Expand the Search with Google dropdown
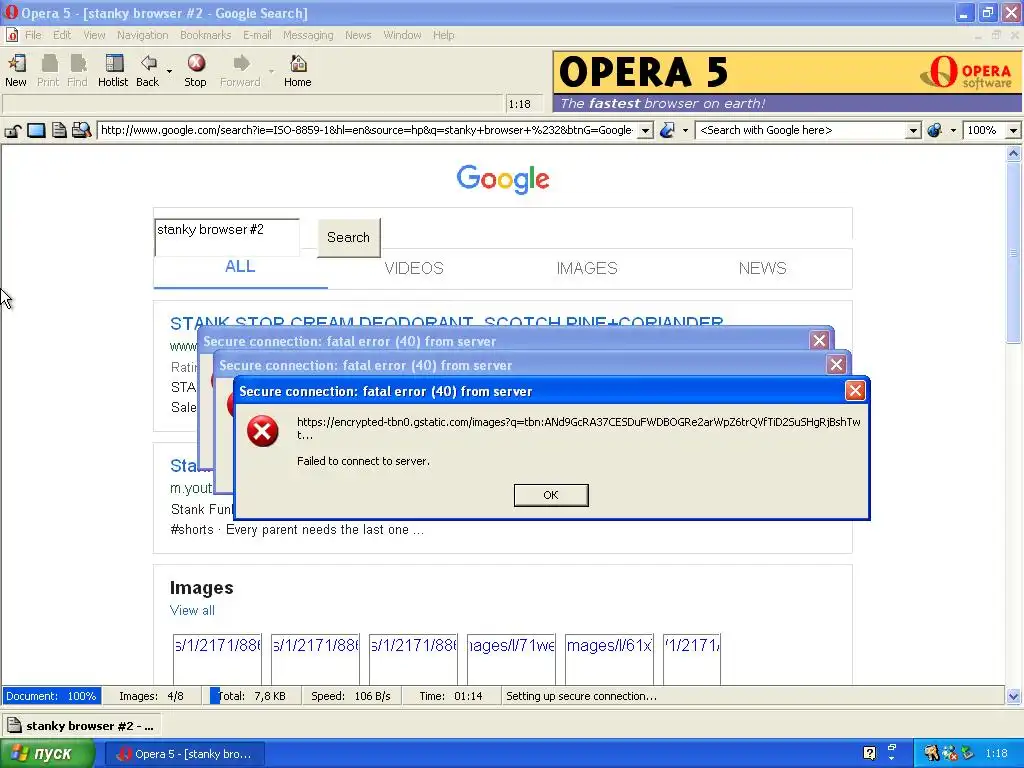 (x=914, y=131)
